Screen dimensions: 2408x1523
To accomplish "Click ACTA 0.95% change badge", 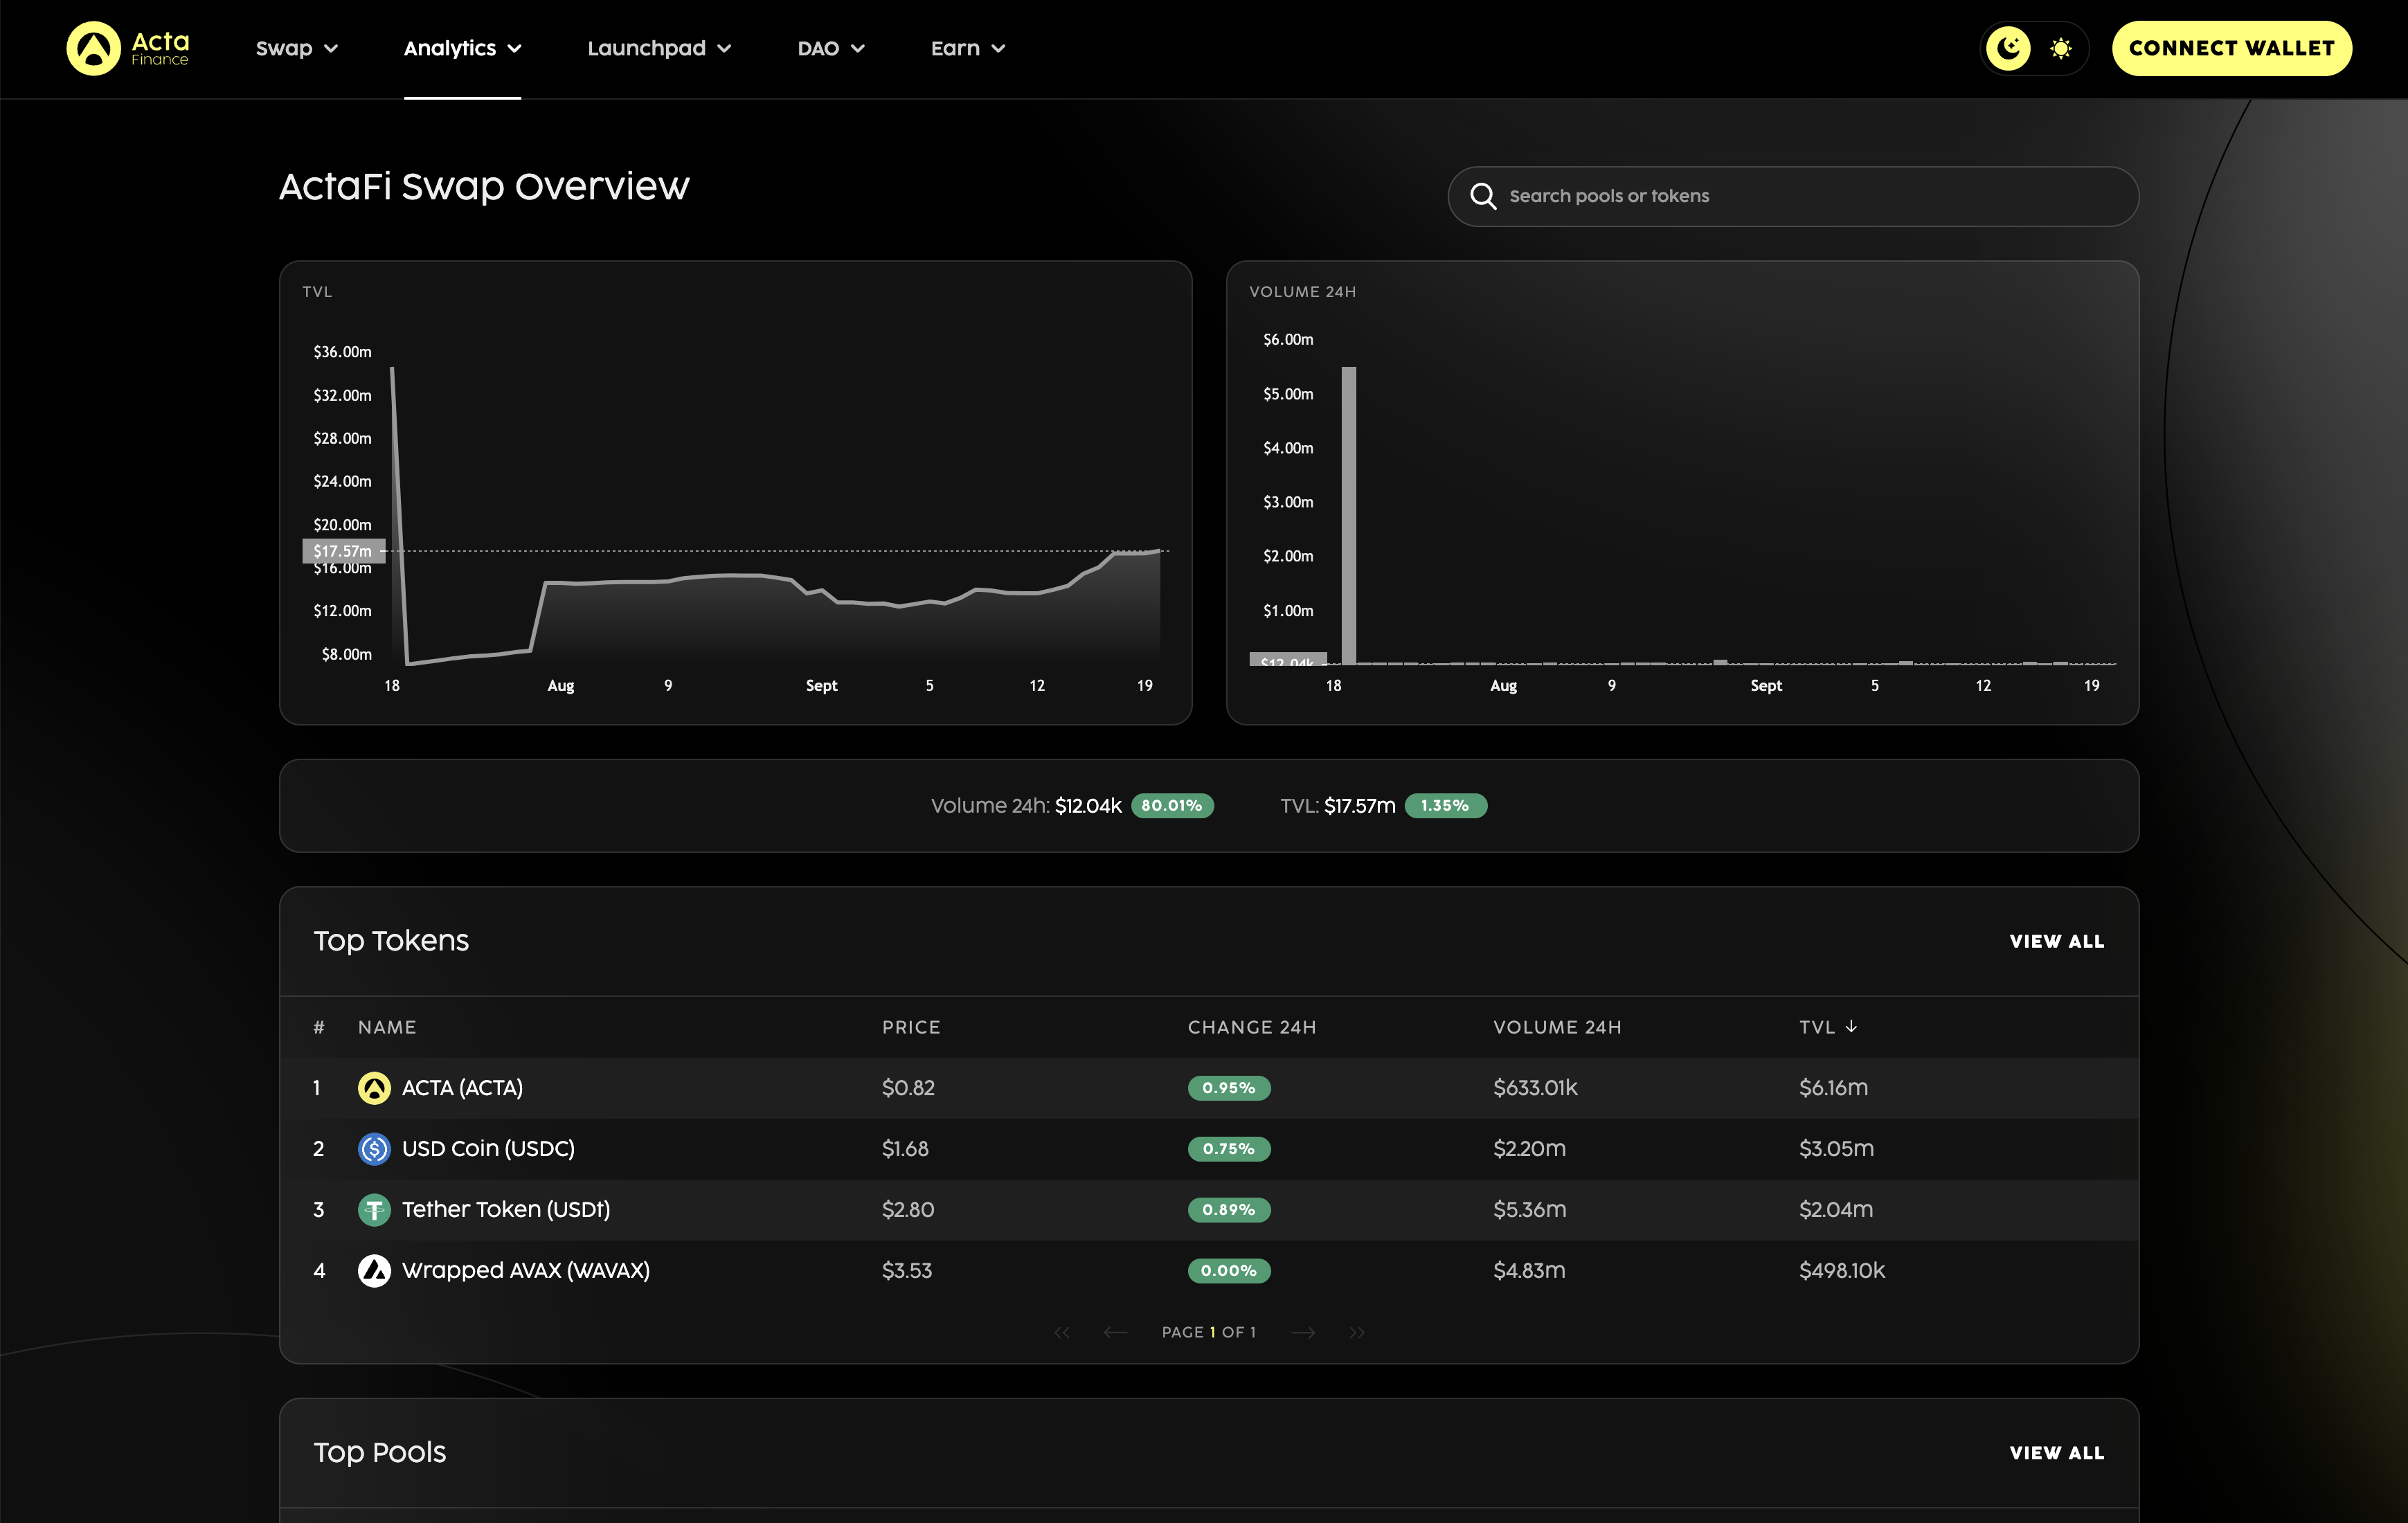I will (1228, 1088).
